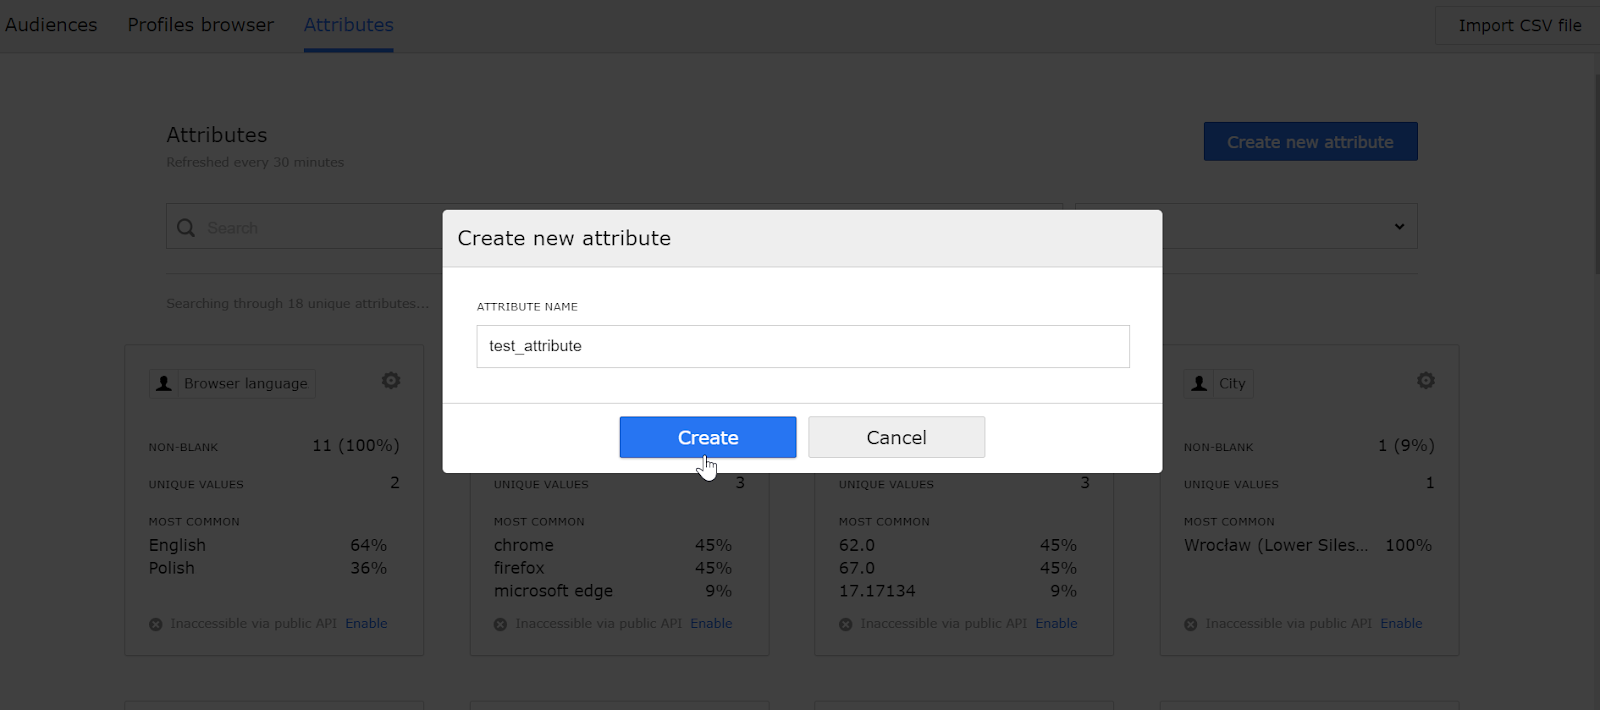Click user icon on Browser language card
1600x710 pixels.
pyautogui.click(x=164, y=384)
